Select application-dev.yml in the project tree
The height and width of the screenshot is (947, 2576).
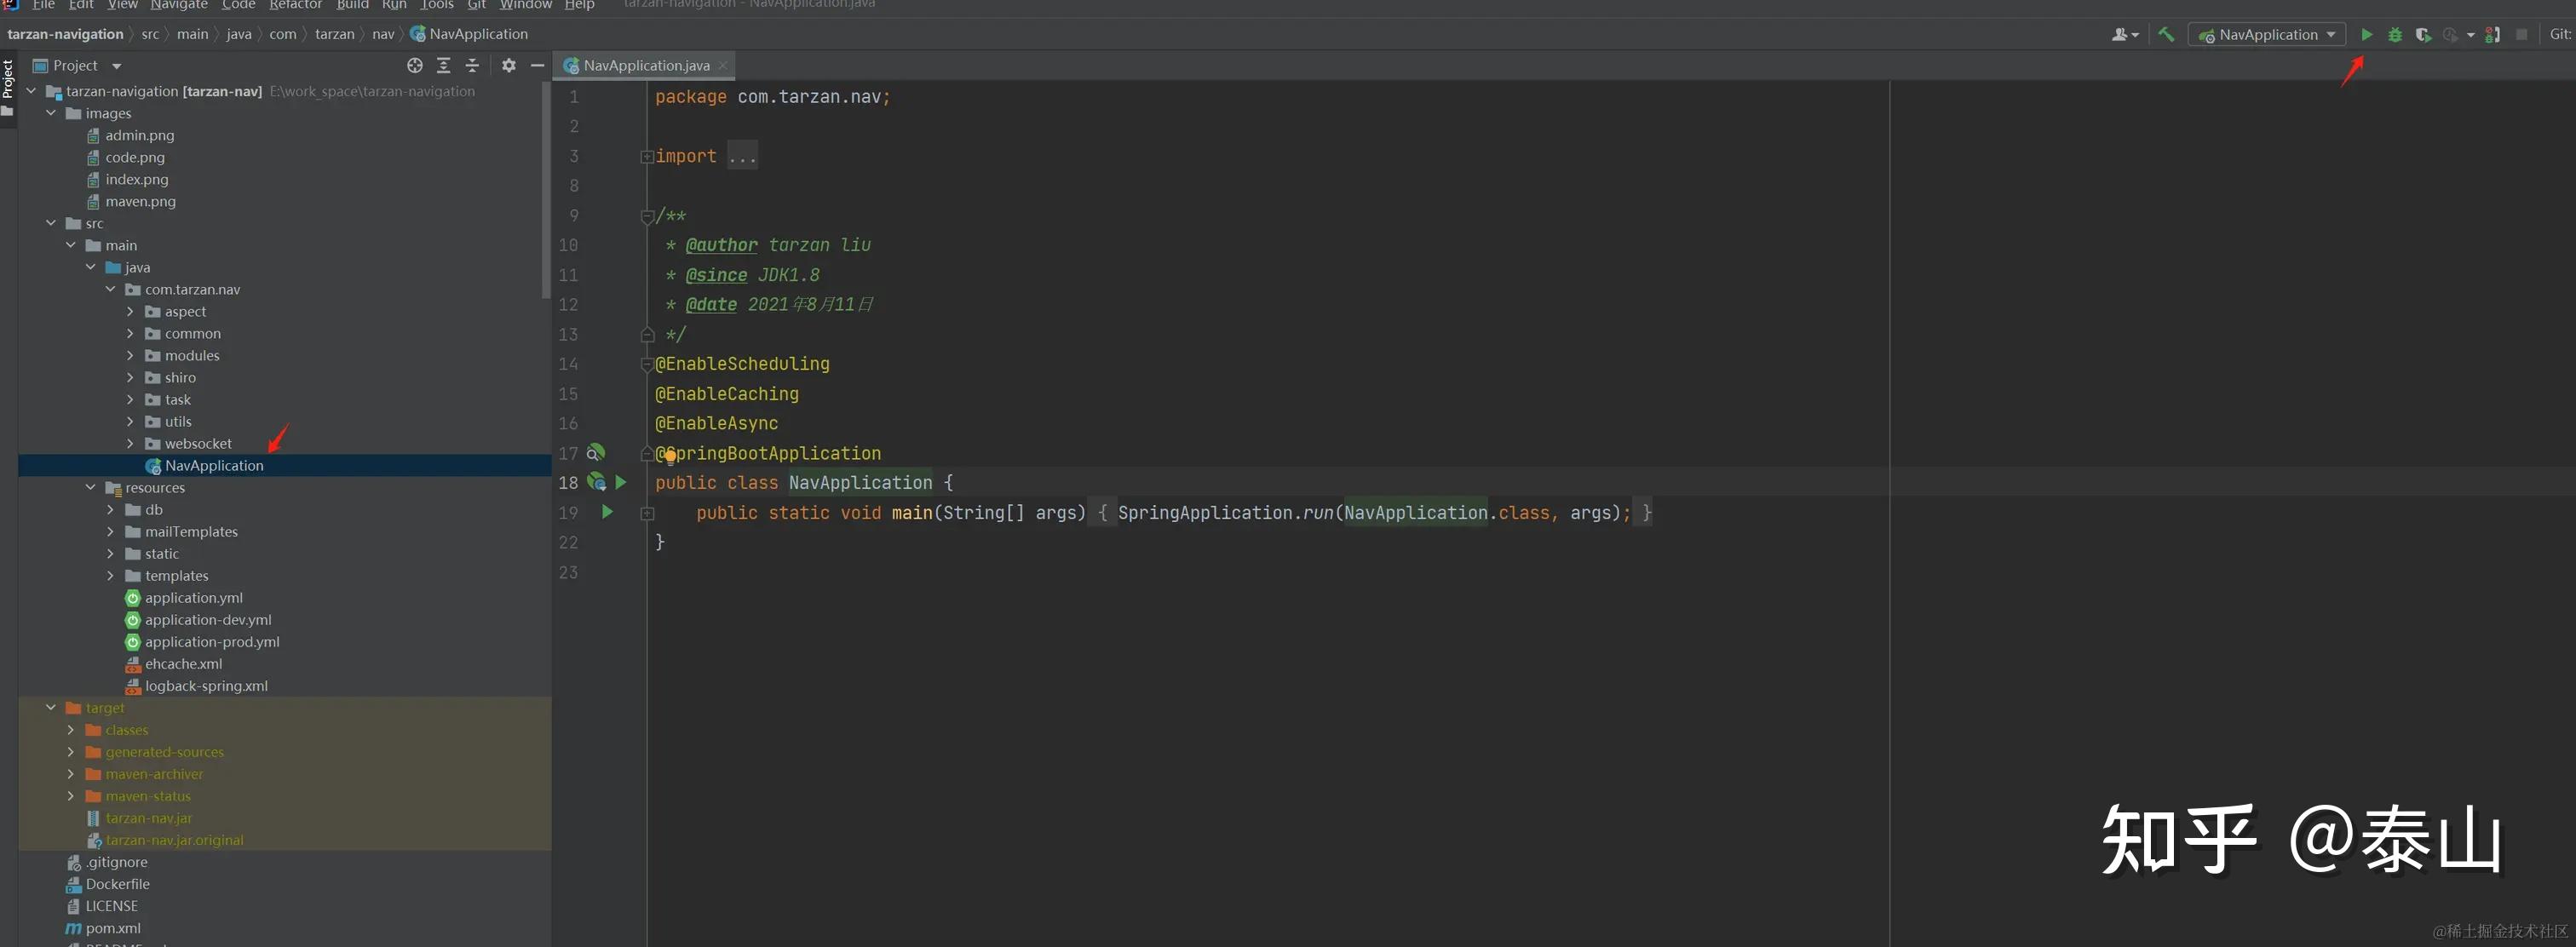coord(208,619)
